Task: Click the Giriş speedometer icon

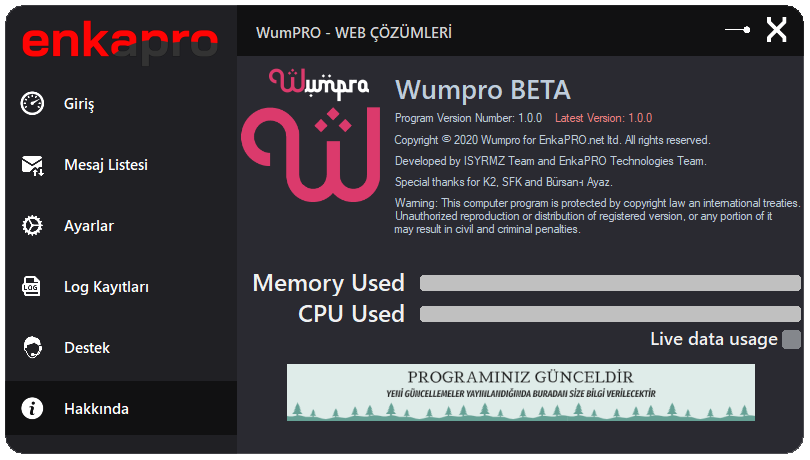Action: coord(33,103)
